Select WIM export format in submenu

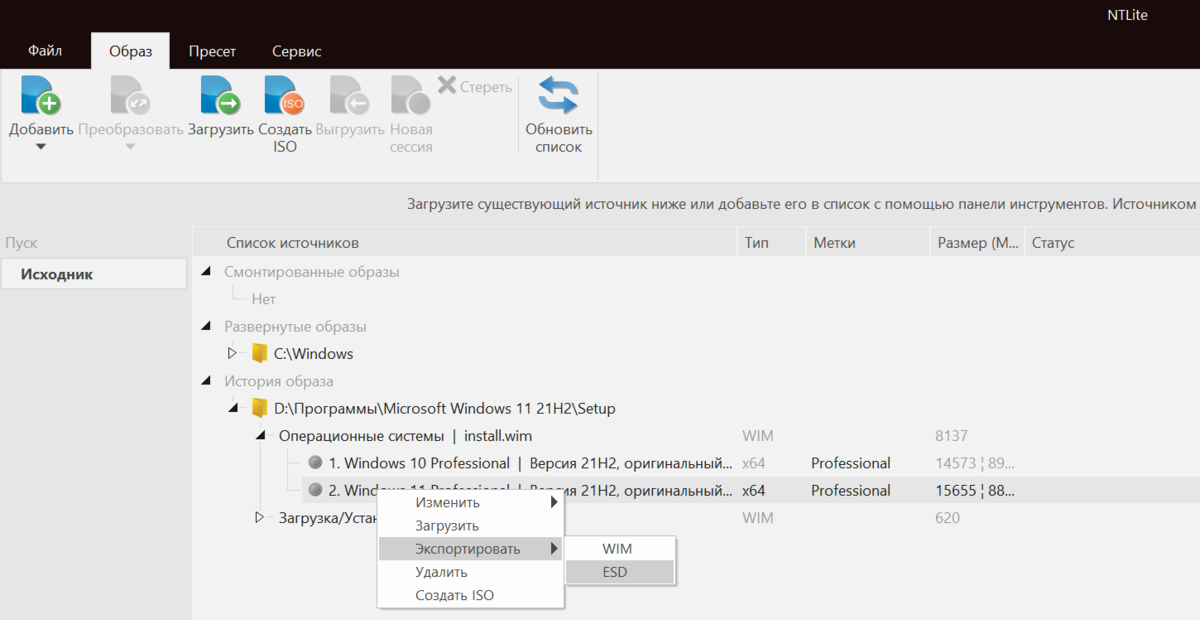click(x=620, y=549)
